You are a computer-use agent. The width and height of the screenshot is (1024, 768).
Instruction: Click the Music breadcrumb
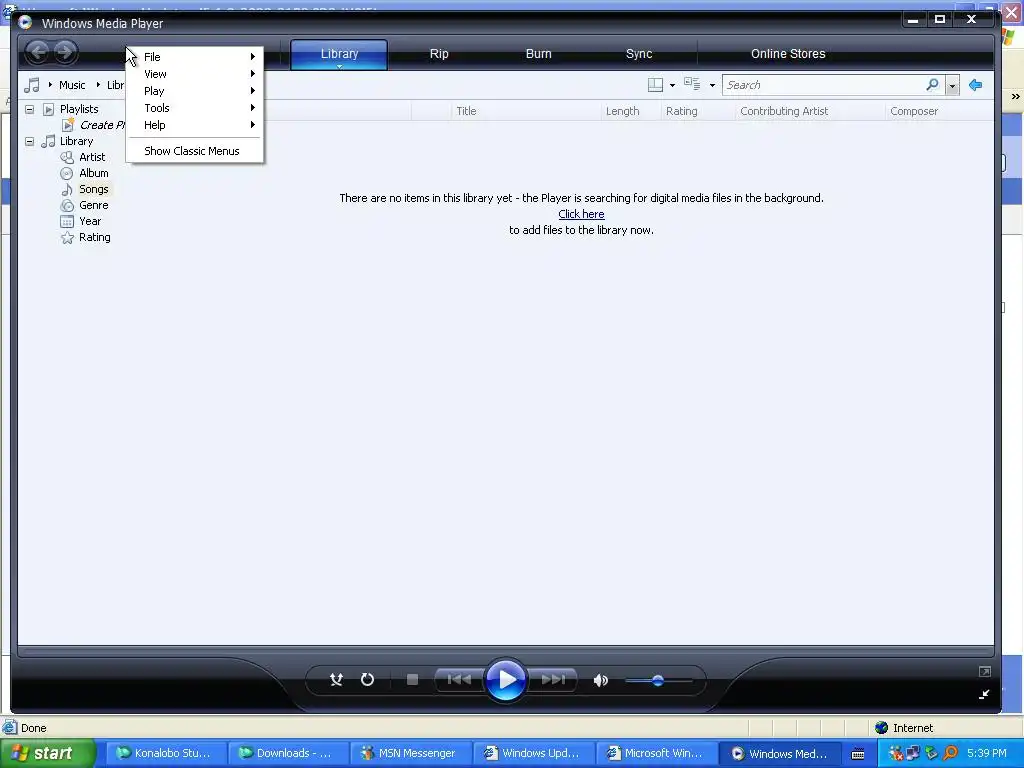(72, 85)
